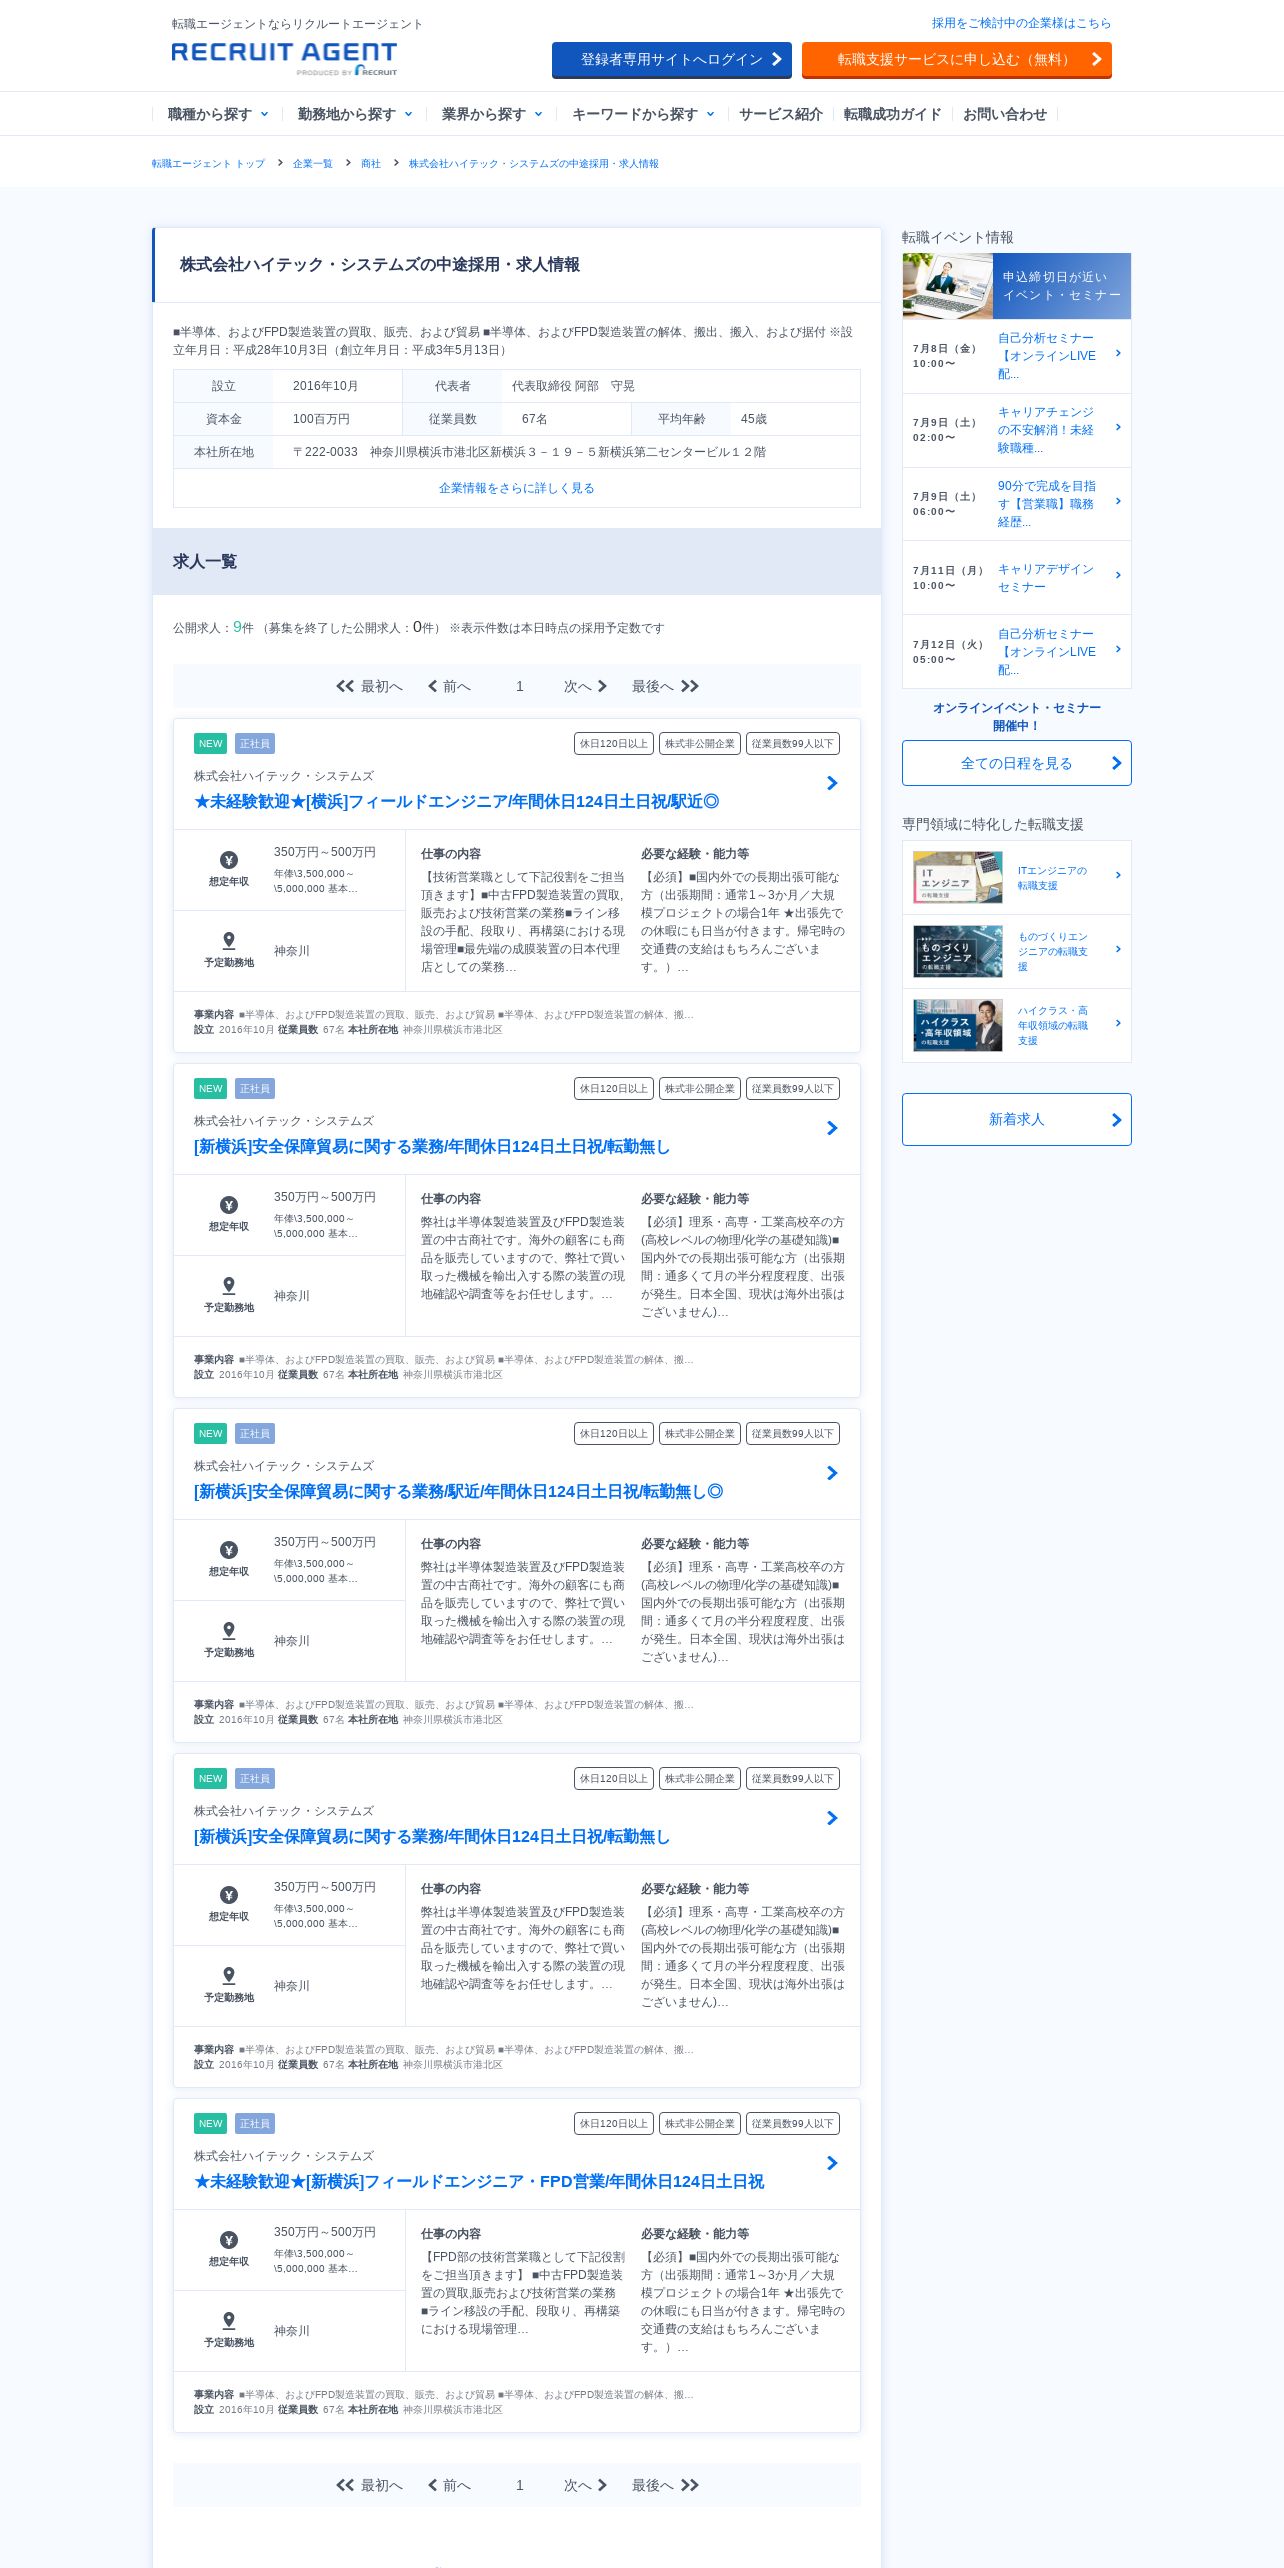
Task: Go to 商社 breadcrumb
Action: click(371, 163)
